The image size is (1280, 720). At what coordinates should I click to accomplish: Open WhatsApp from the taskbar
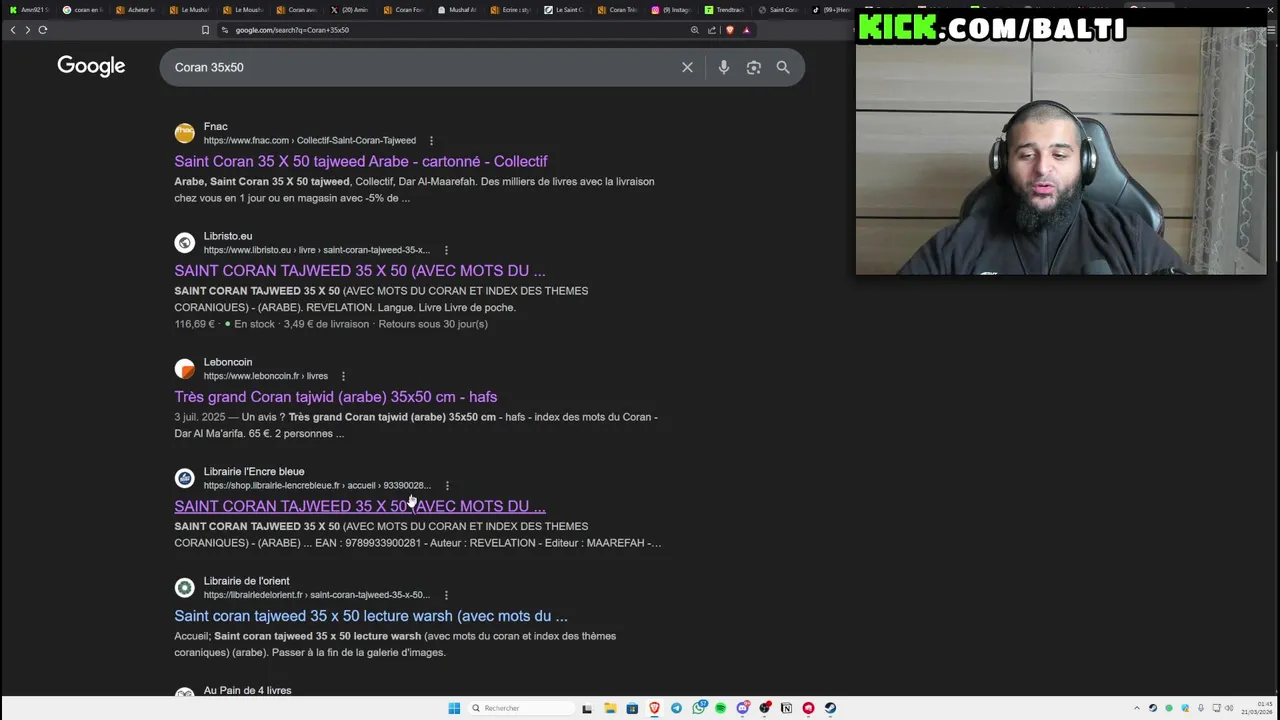[699, 708]
